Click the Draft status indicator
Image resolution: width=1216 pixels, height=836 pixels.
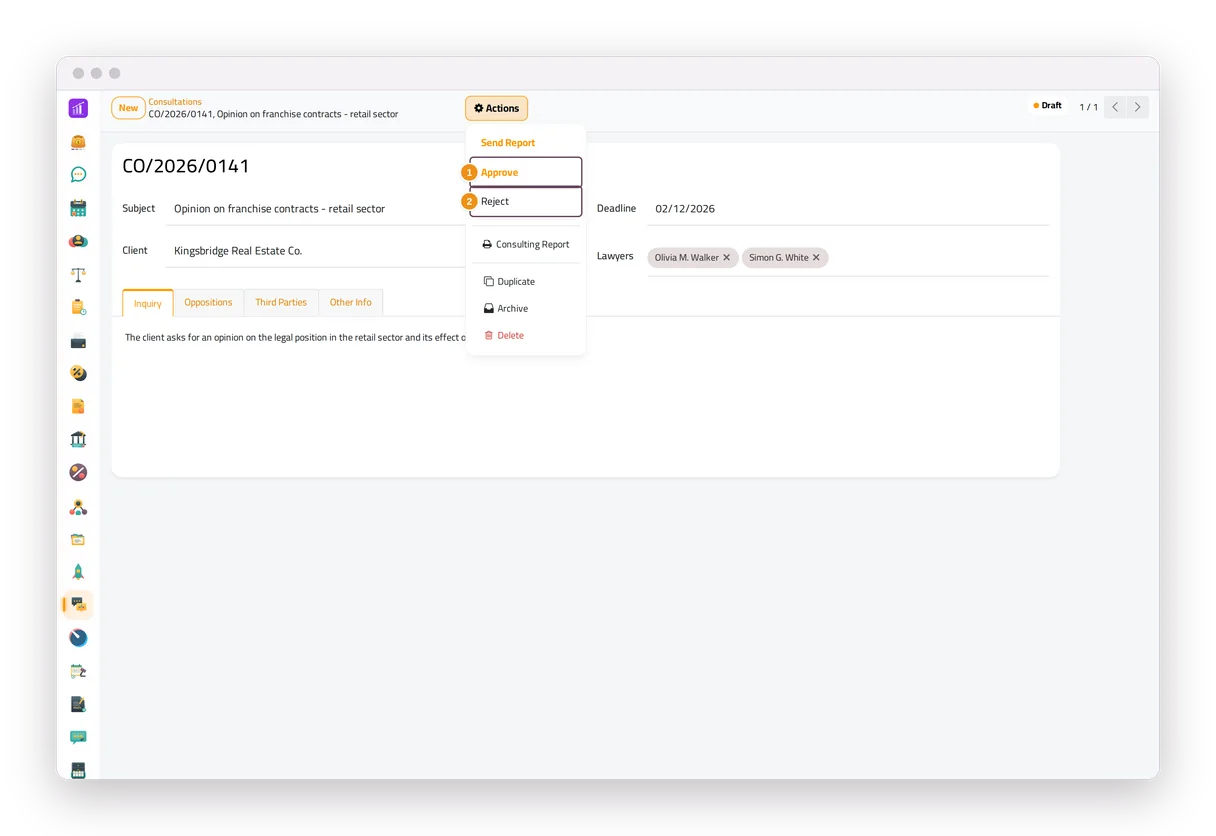[x=1048, y=106]
